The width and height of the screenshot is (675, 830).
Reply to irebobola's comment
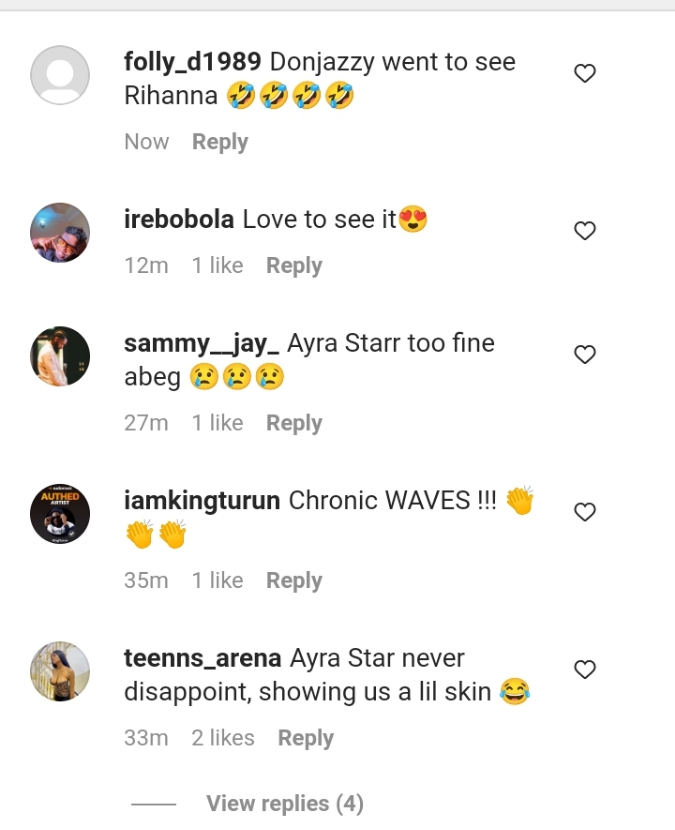pyautogui.click(x=294, y=266)
